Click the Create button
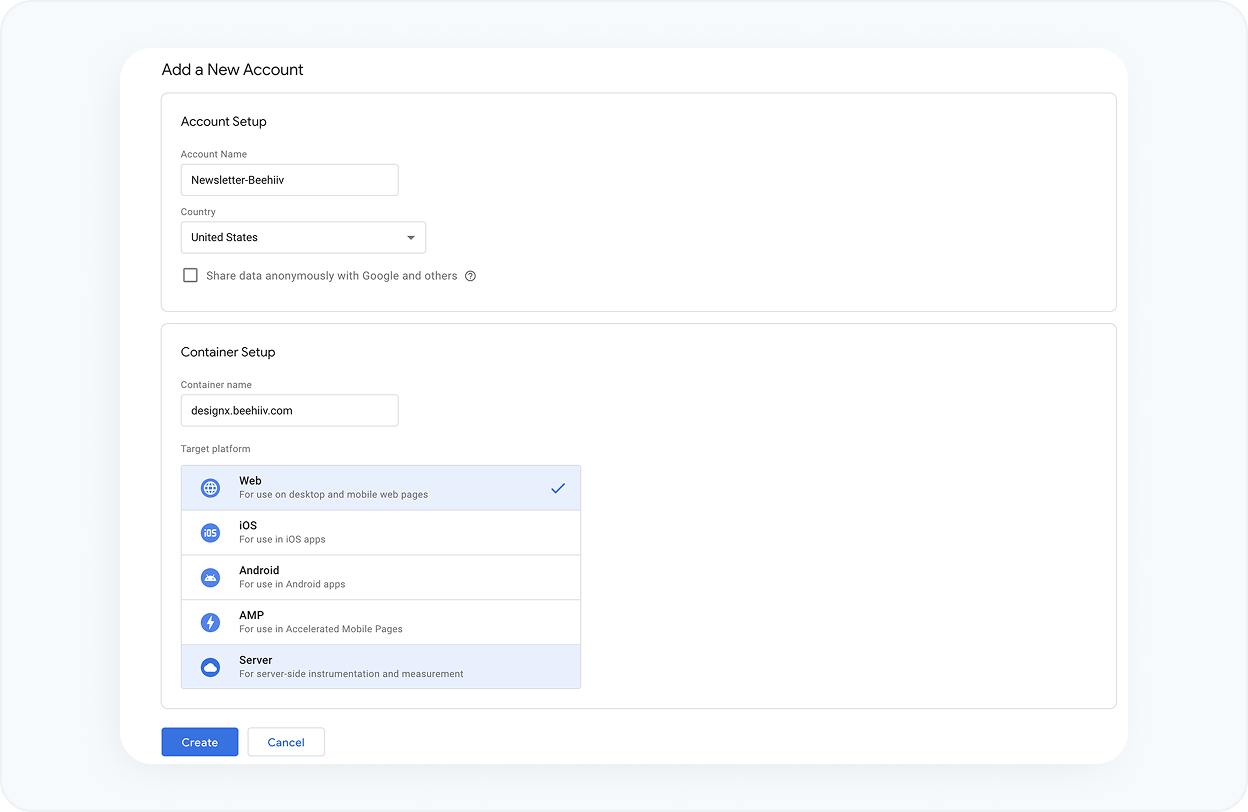Viewport: 1248px width, 812px height. (199, 742)
